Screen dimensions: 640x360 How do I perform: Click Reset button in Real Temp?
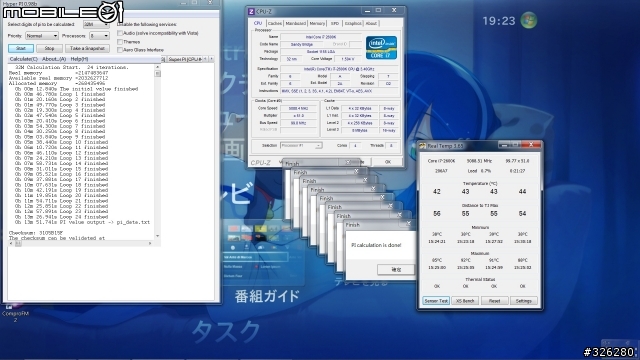494,301
